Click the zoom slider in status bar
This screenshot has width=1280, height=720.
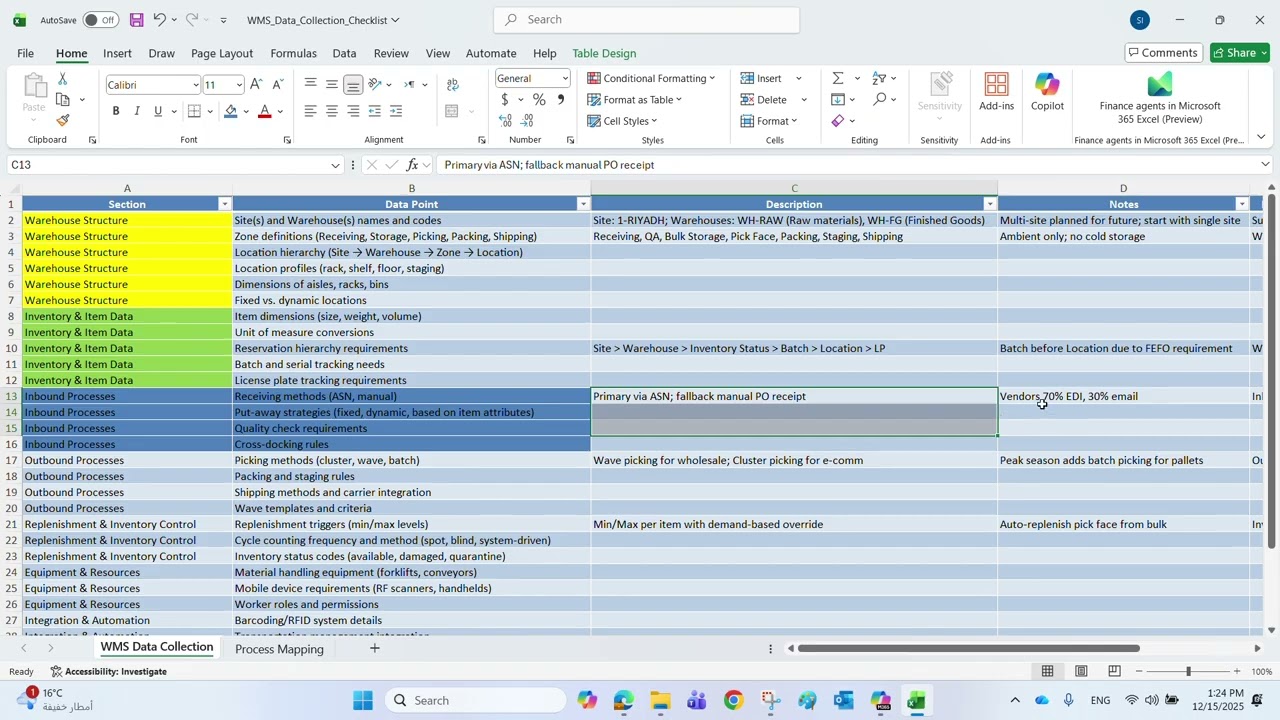(1188, 671)
